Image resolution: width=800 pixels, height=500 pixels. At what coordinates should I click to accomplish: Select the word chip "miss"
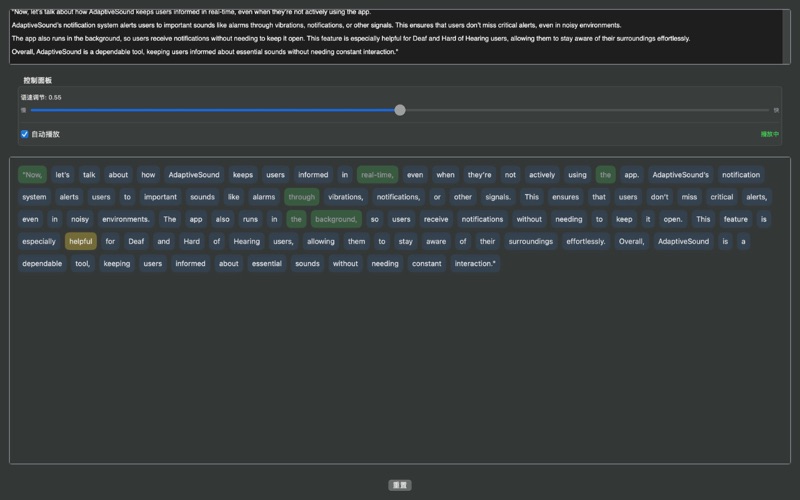click(689, 197)
